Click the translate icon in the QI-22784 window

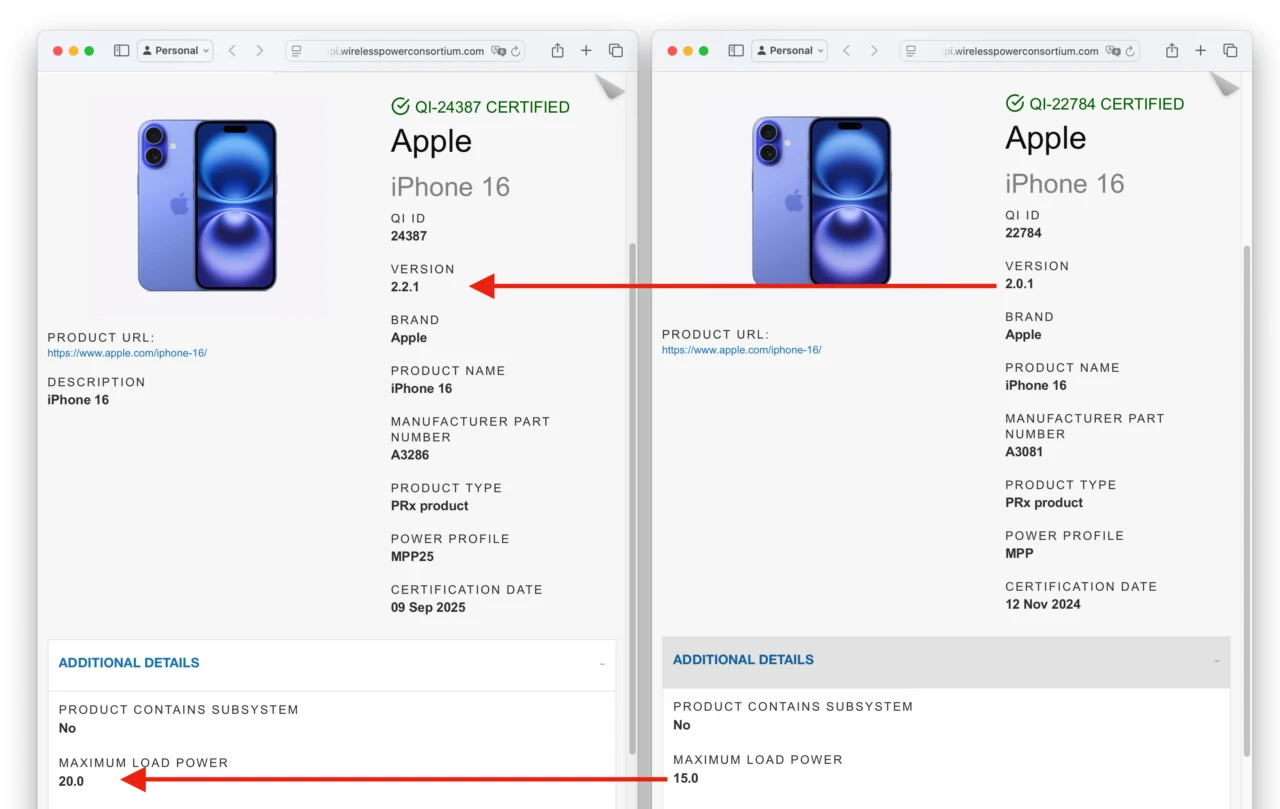point(1112,51)
